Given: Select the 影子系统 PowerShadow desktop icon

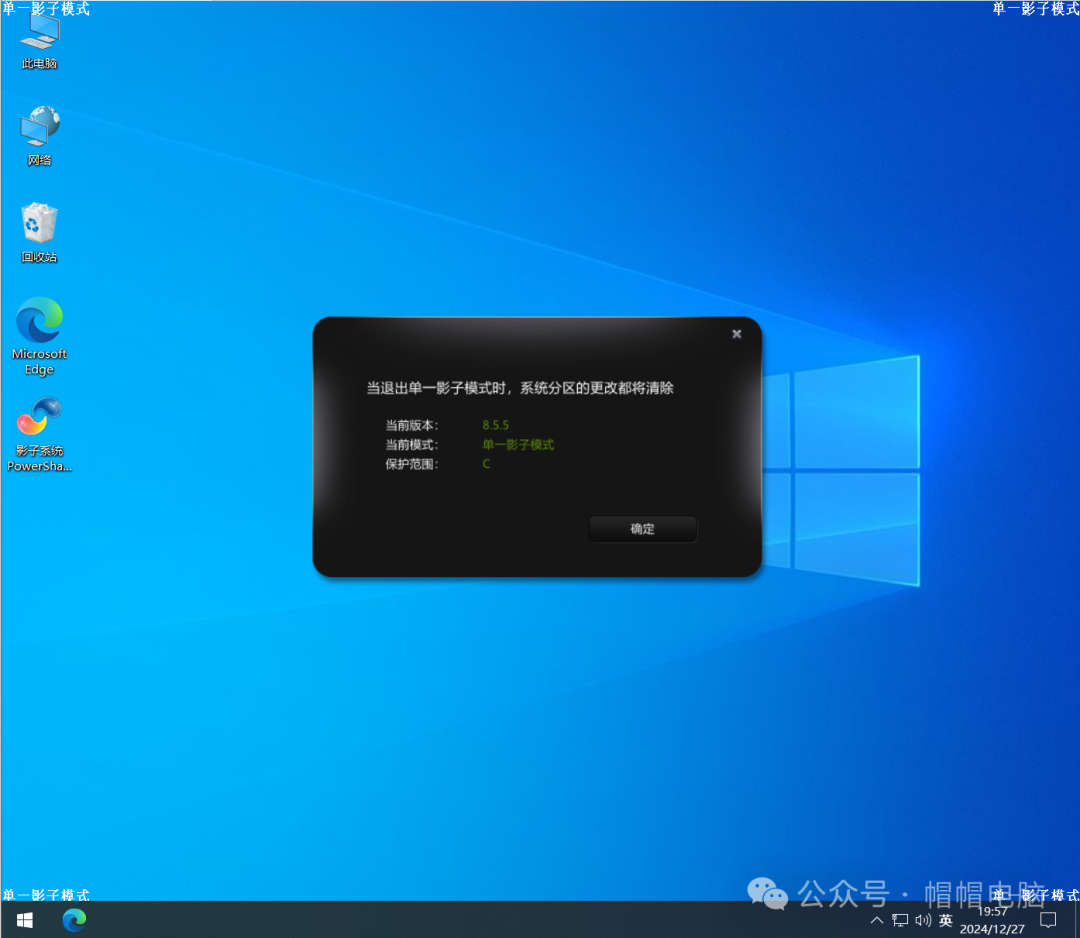Looking at the screenshot, I should tap(40, 432).
